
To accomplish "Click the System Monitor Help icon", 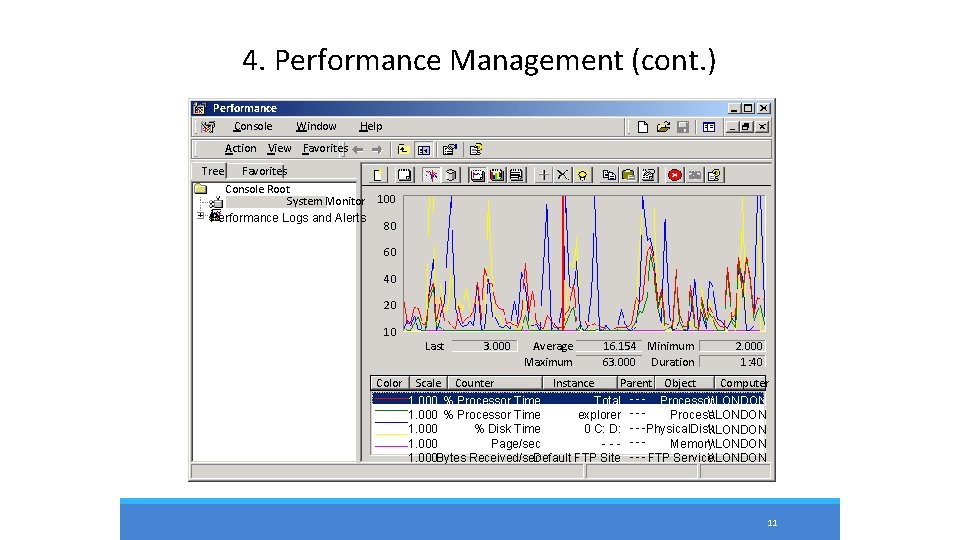I will pyautogui.click(x=714, y=175).
